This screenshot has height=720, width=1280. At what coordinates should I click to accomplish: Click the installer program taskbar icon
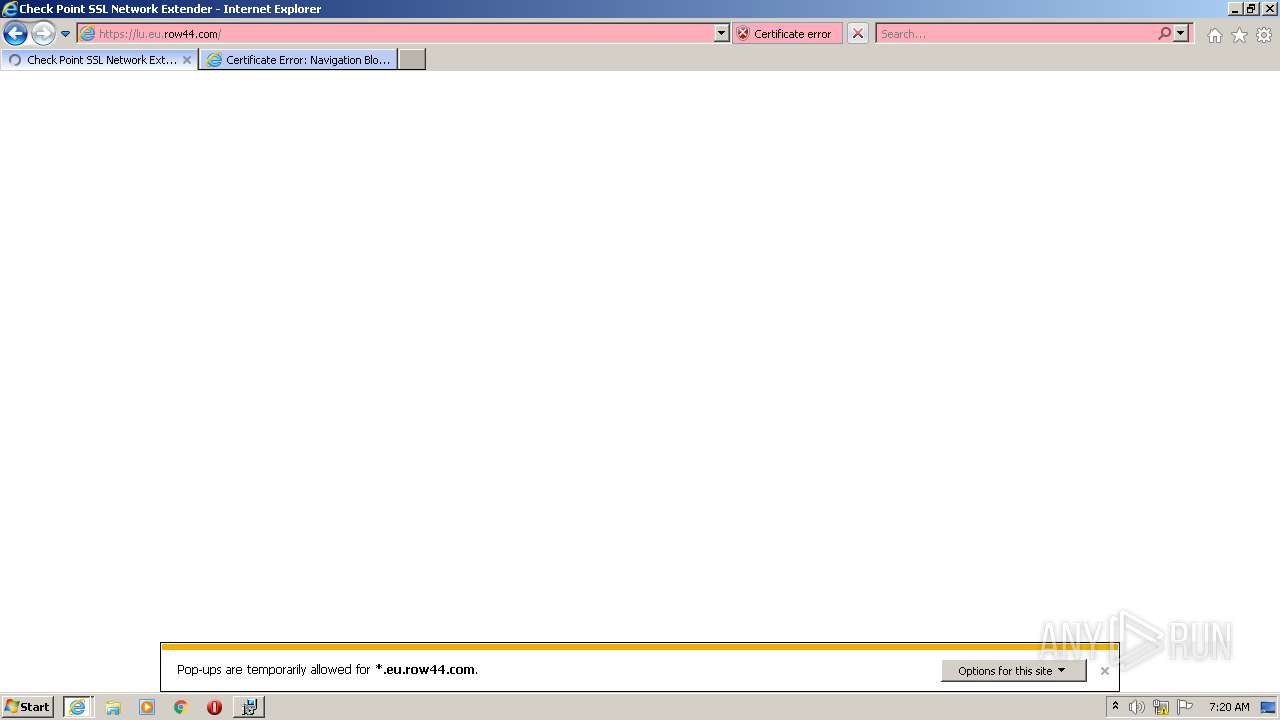tap(249, 707)
